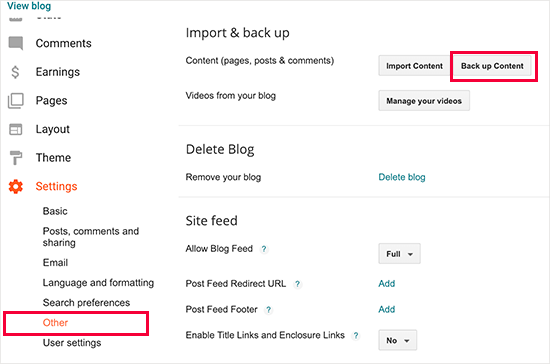The image size is (550, 364).
Task: Click the Theme paint roller icon
Action: click(15, 158)
